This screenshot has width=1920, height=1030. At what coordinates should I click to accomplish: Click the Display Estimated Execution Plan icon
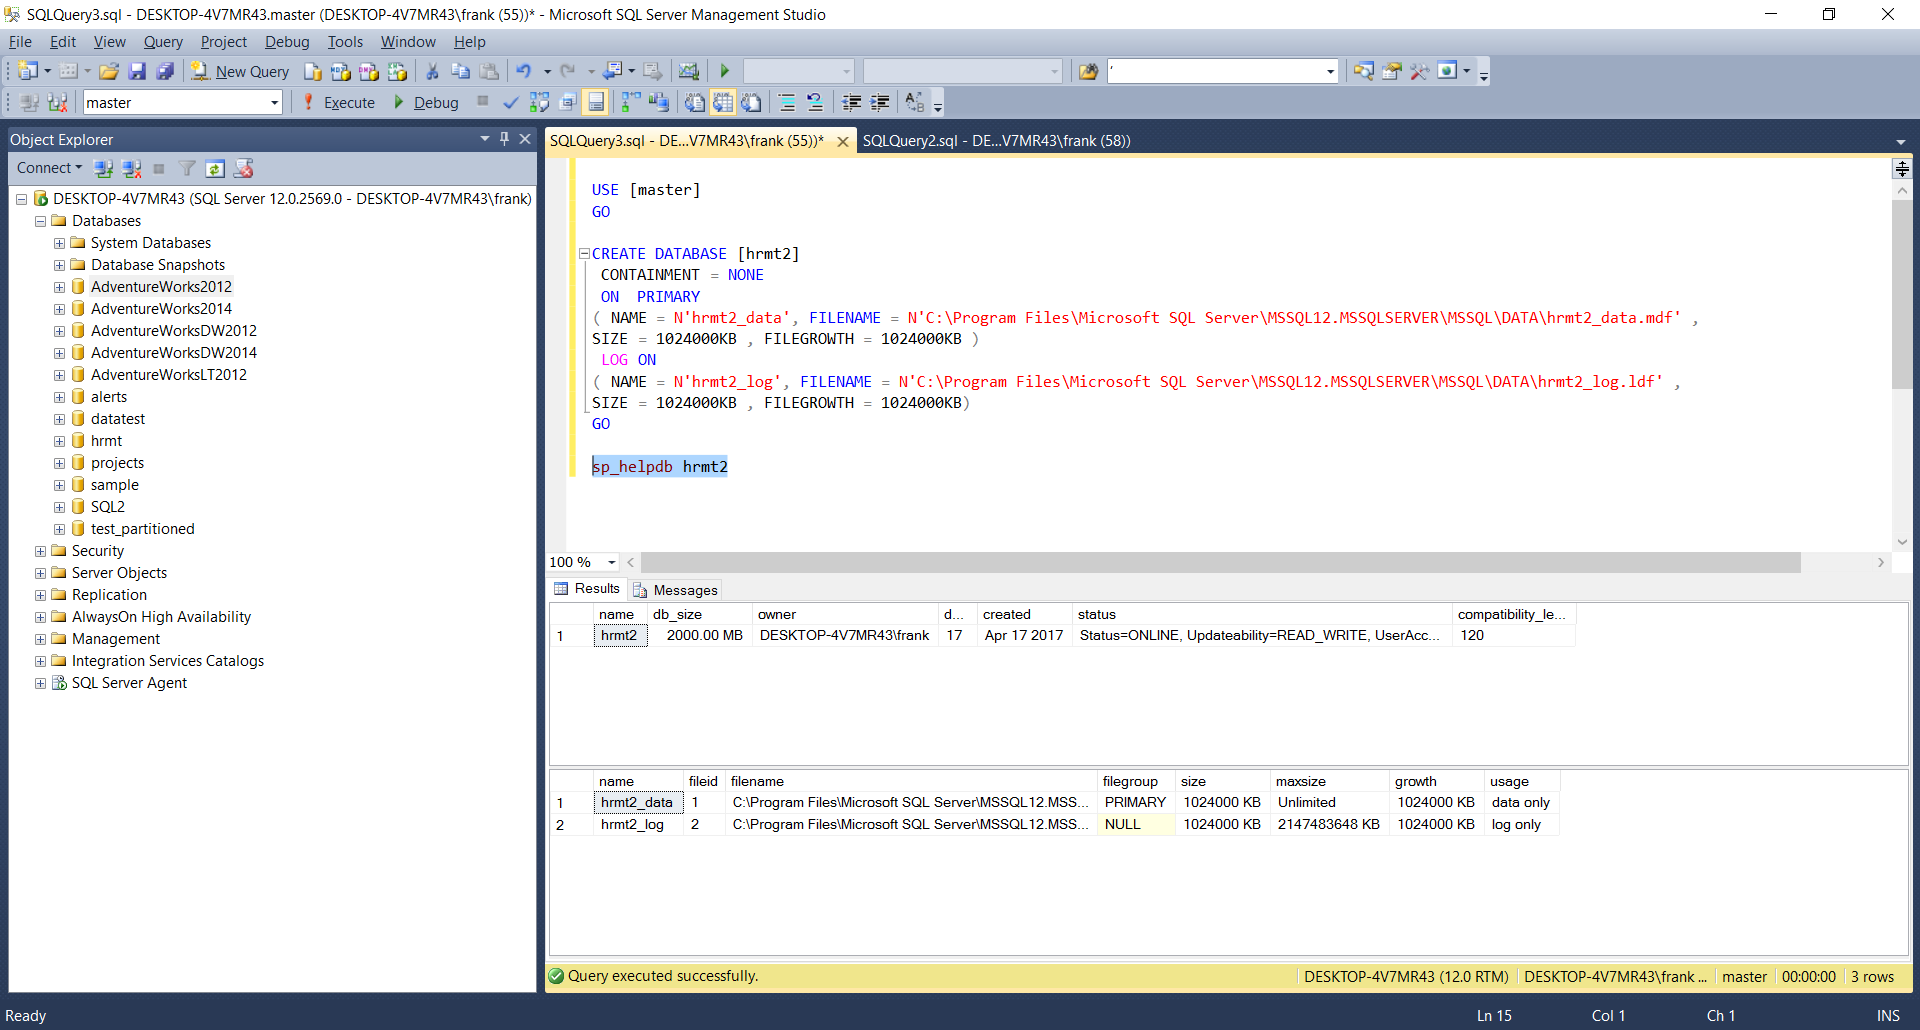coord(539,101)
